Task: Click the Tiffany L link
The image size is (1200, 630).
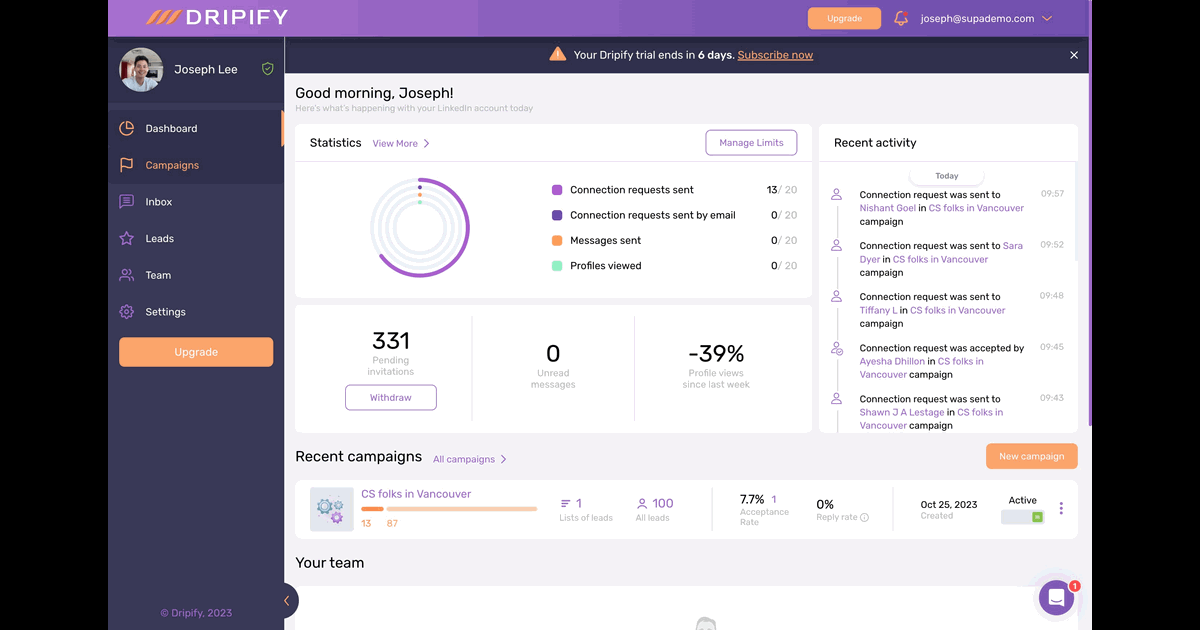Action: (878, 310)
